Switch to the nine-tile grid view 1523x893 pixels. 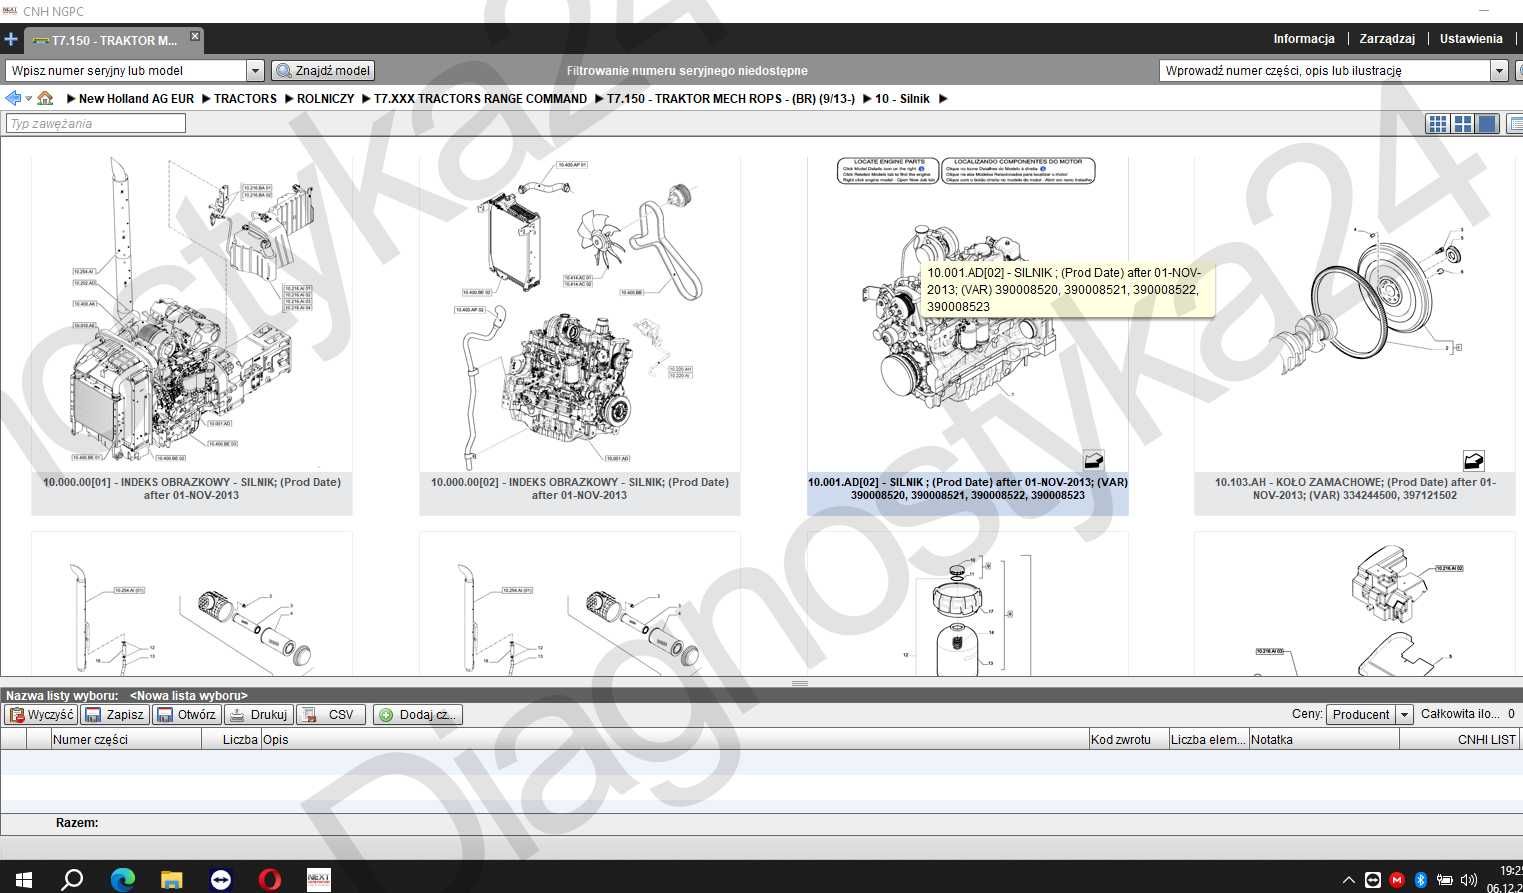(1438, 124)
